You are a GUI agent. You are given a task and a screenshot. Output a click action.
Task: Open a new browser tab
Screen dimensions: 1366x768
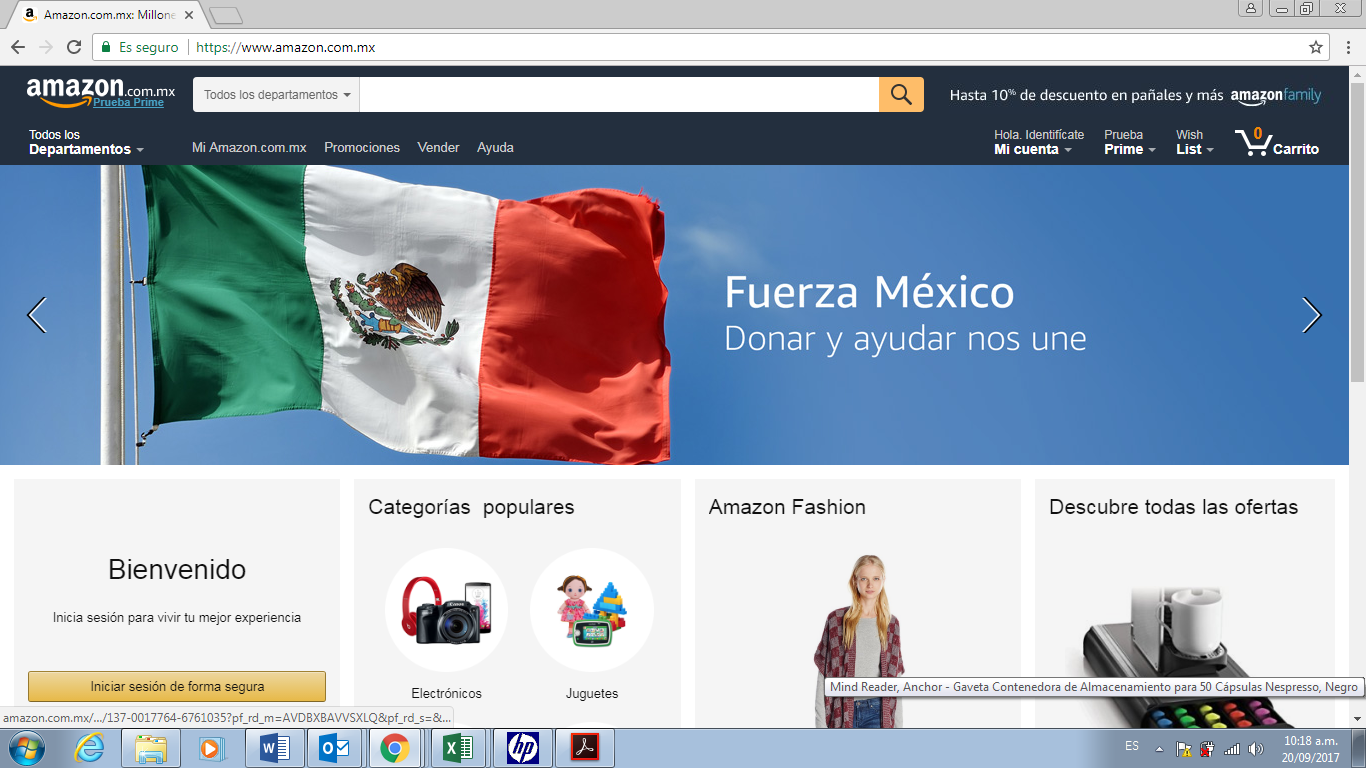click(226, 15)
